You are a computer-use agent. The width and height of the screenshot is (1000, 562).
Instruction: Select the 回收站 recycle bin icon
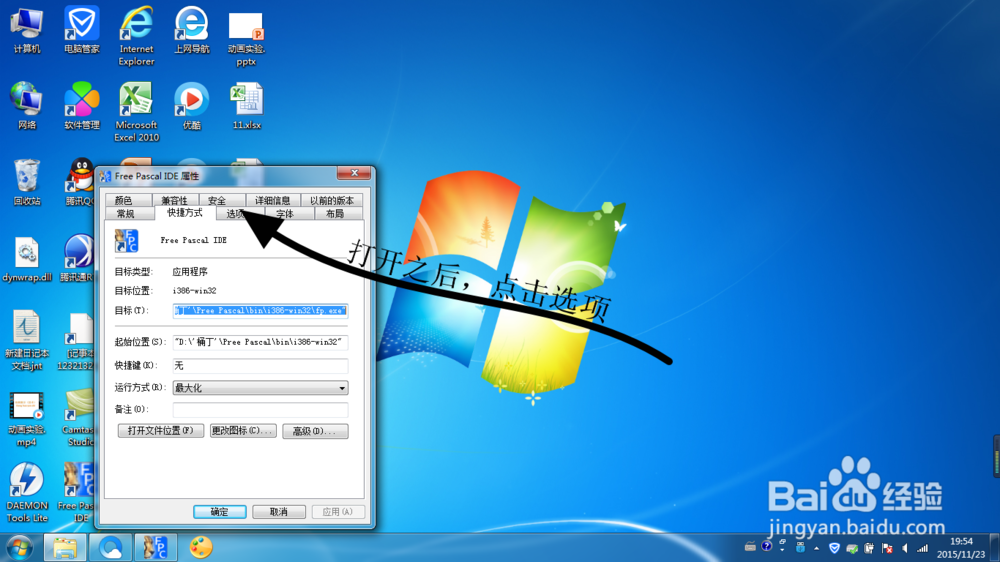click(x=26, y=182)
